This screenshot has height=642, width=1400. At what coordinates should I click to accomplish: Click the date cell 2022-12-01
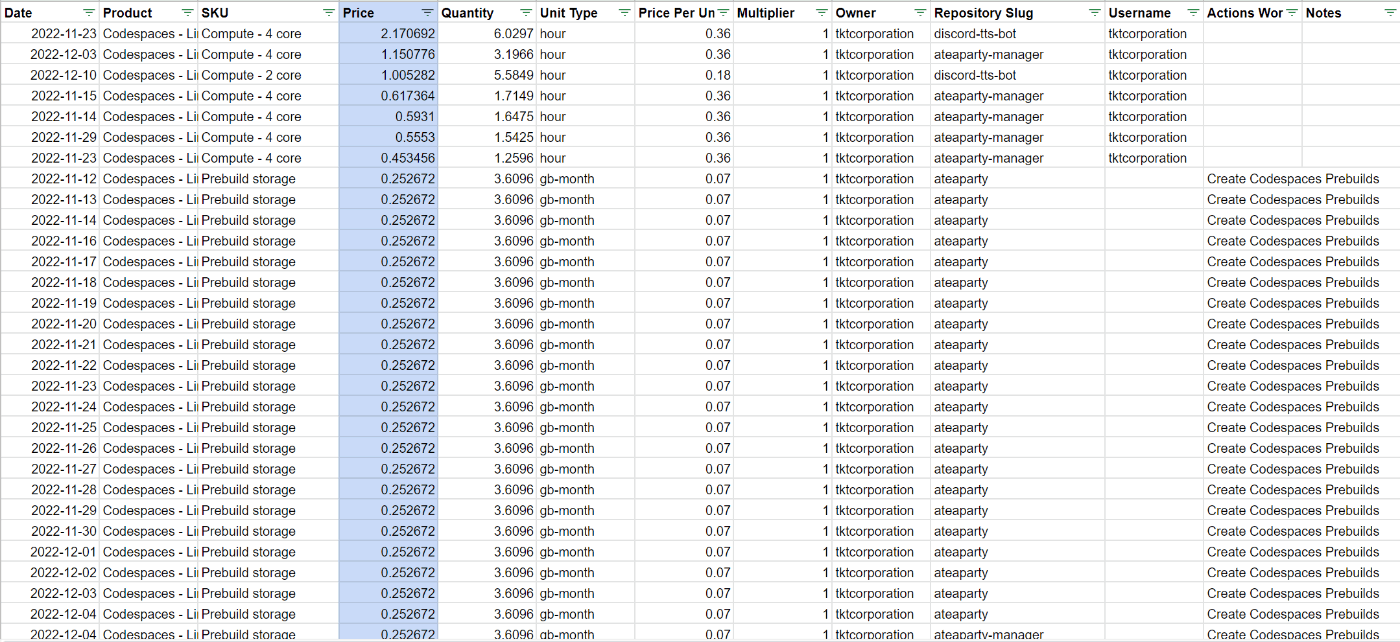[x=50, y=552]
